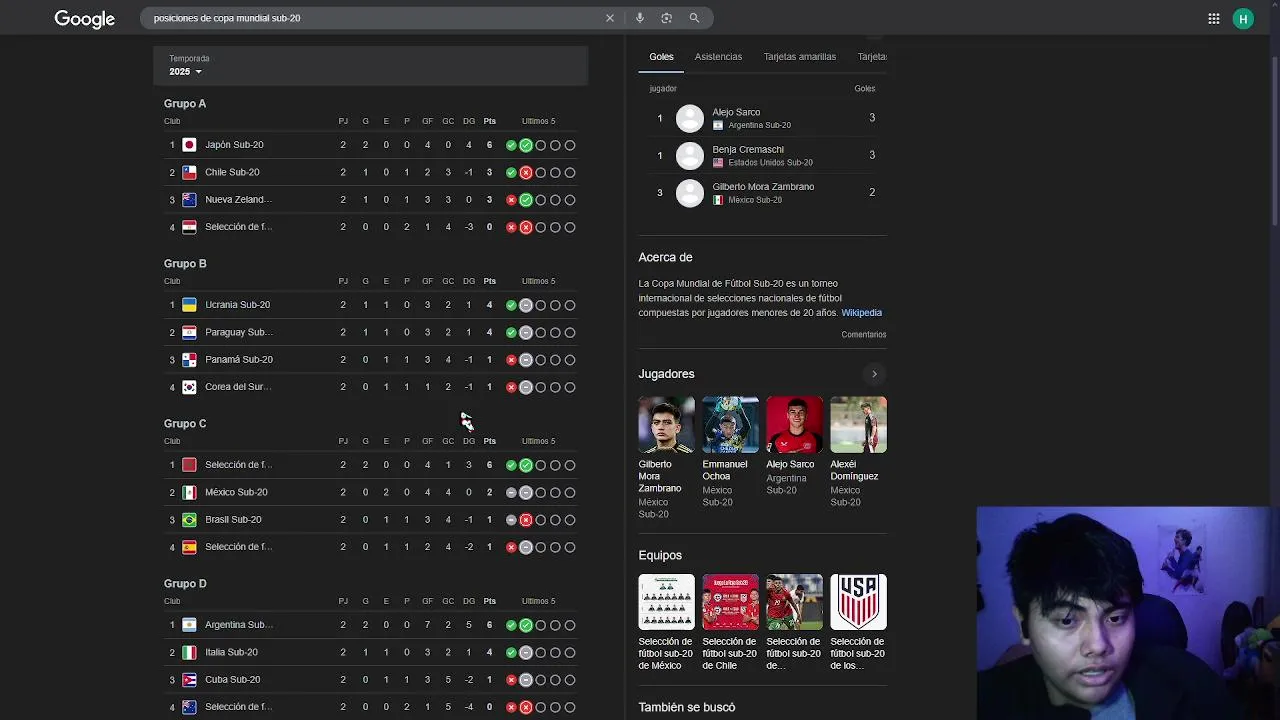Image resolution: width=1280 pixels, height=720 pixels.
Task: Open Emmanuel Ochoa player photo
Action: (730, 425)
